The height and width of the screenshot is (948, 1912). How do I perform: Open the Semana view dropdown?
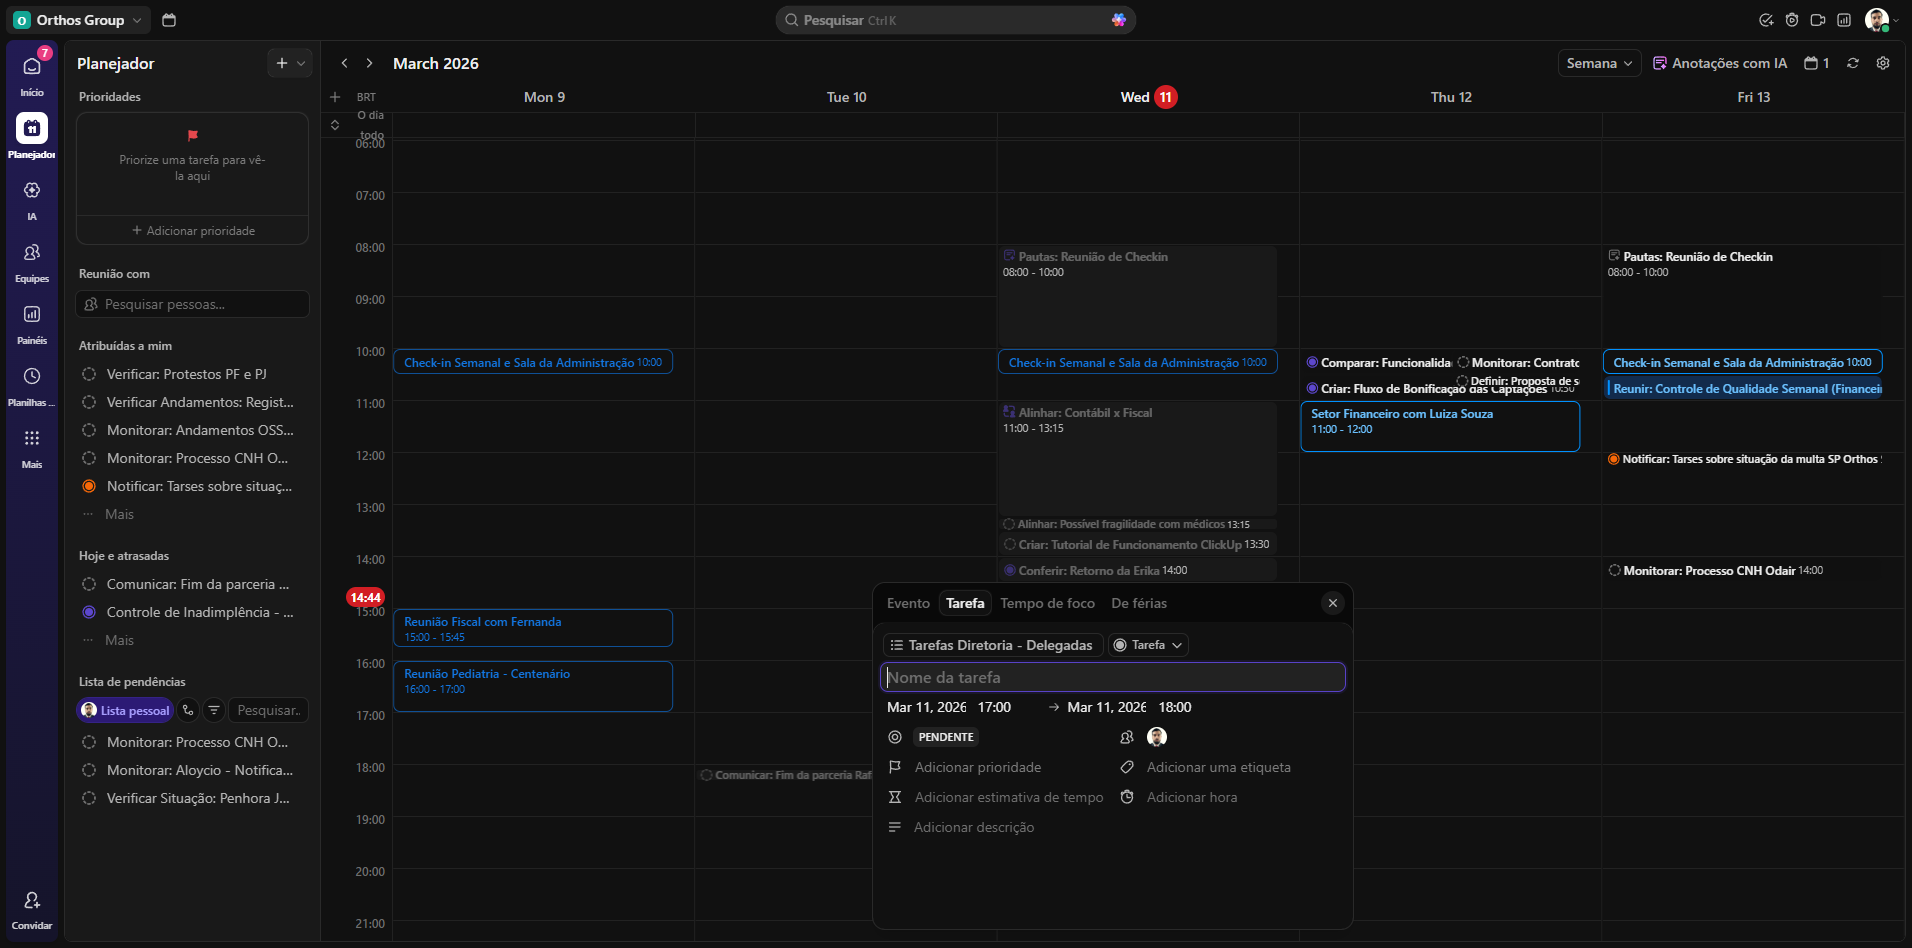coord(1599,63)
